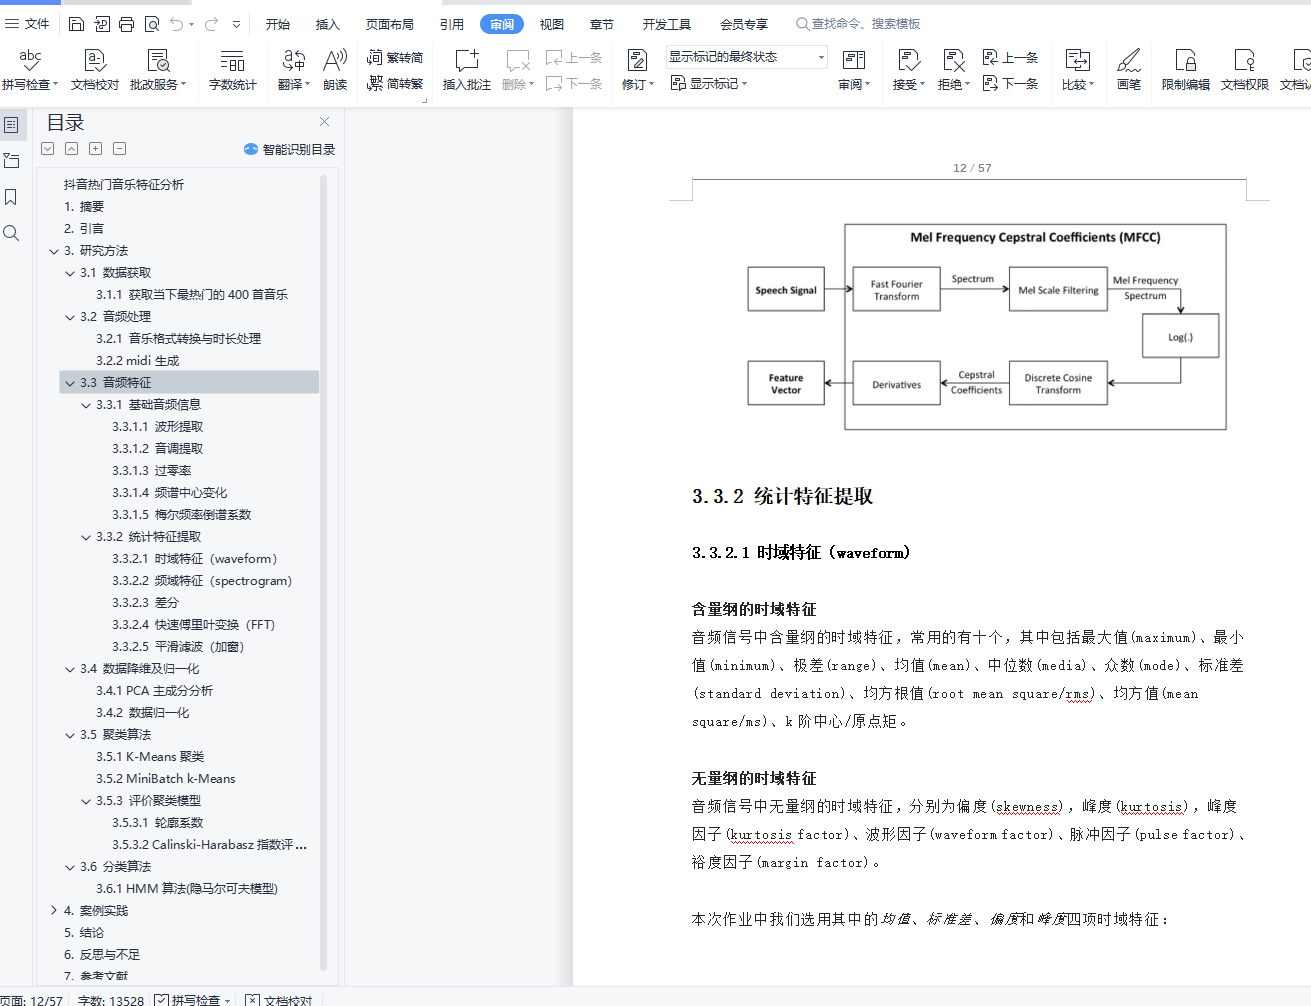This screenshot has height=1006, width=1311.
Task: Open the word count tool
Action: [232, 70]
